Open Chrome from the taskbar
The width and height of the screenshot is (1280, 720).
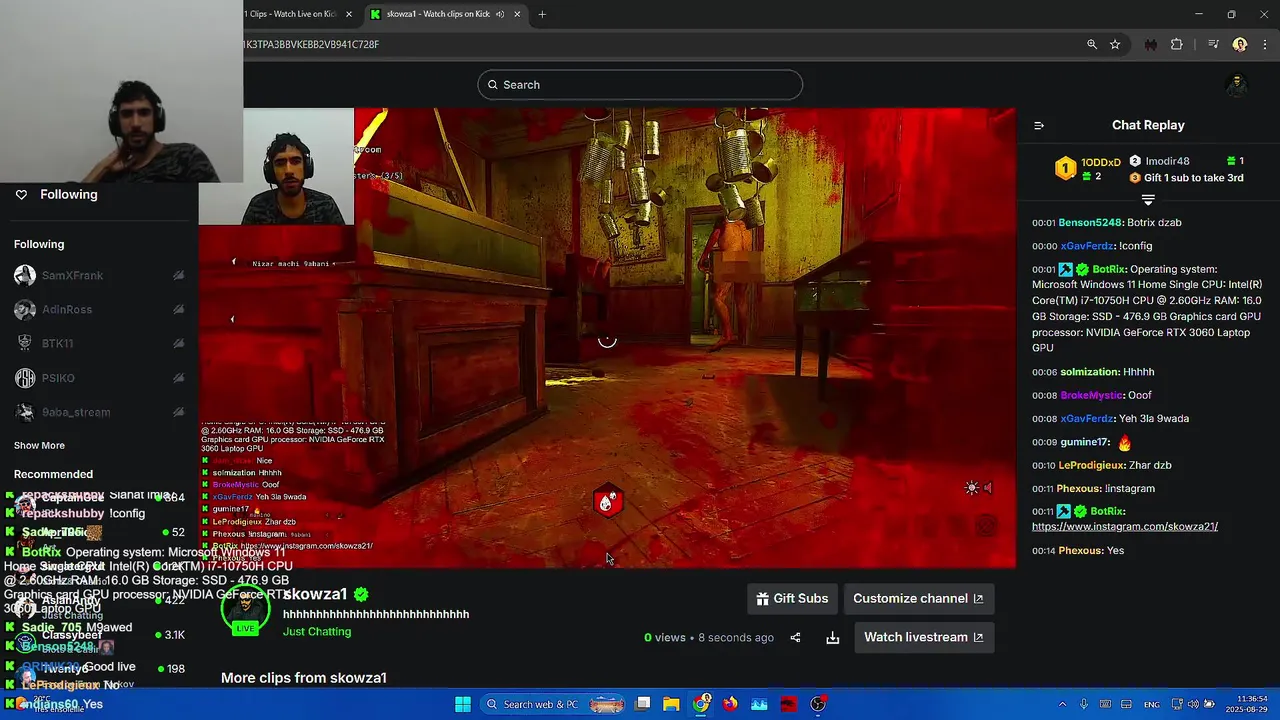point(701,704)
